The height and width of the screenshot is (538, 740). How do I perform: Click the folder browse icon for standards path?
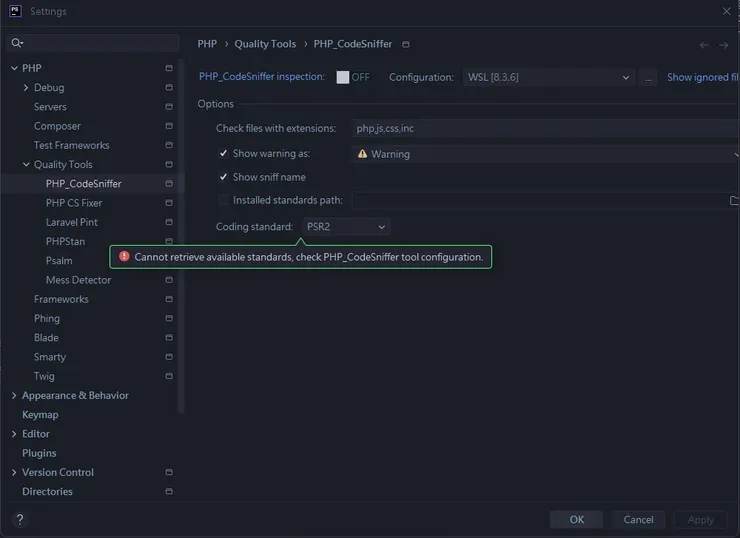734,201
